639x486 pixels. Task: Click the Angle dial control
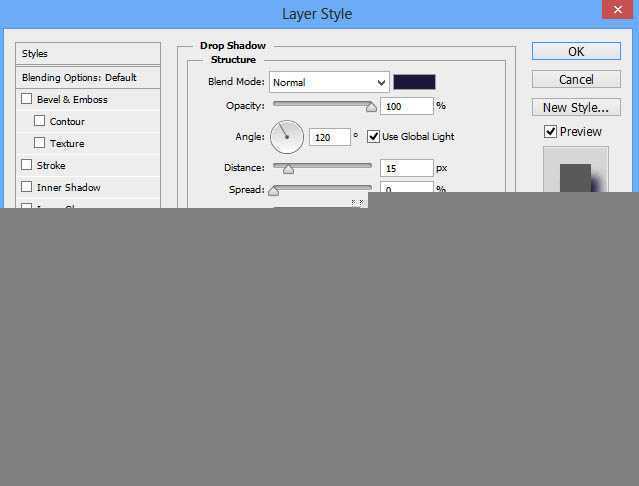click(287, 137)
